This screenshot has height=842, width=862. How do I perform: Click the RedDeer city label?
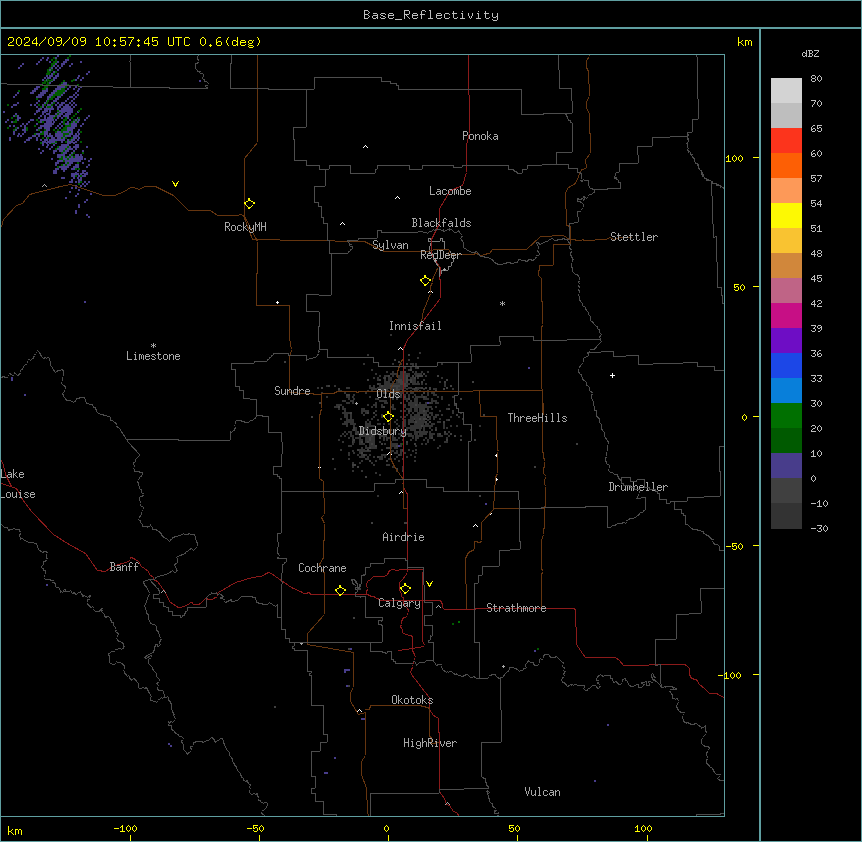tap(440, 255)
